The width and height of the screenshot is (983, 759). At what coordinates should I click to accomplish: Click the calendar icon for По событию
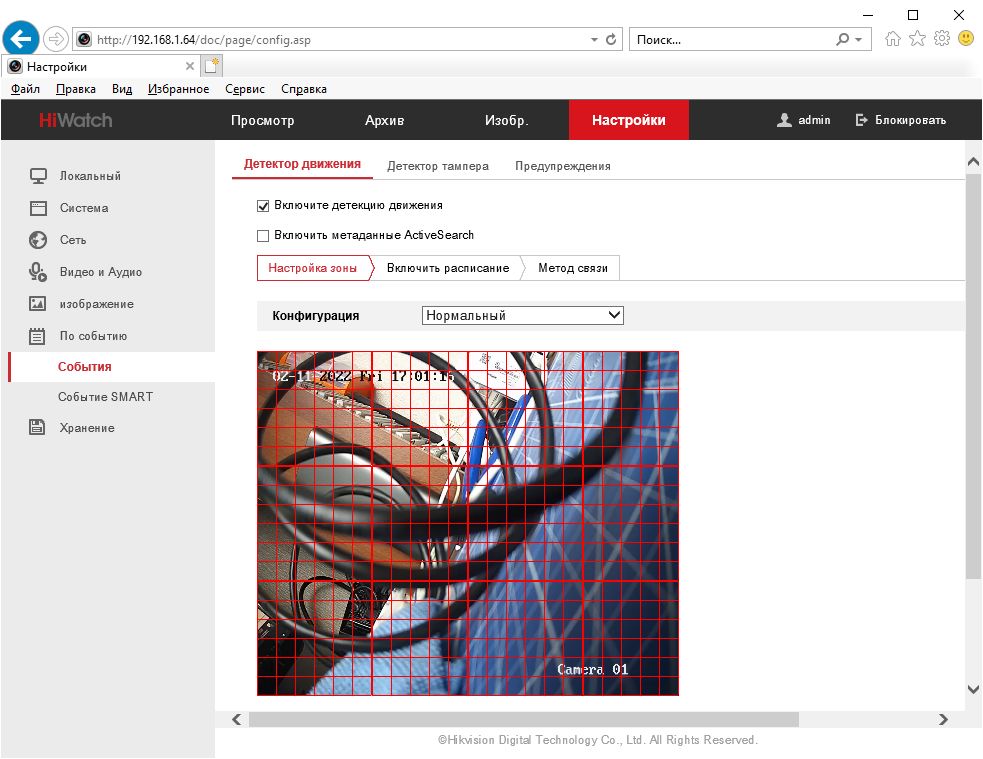point(38,336)
